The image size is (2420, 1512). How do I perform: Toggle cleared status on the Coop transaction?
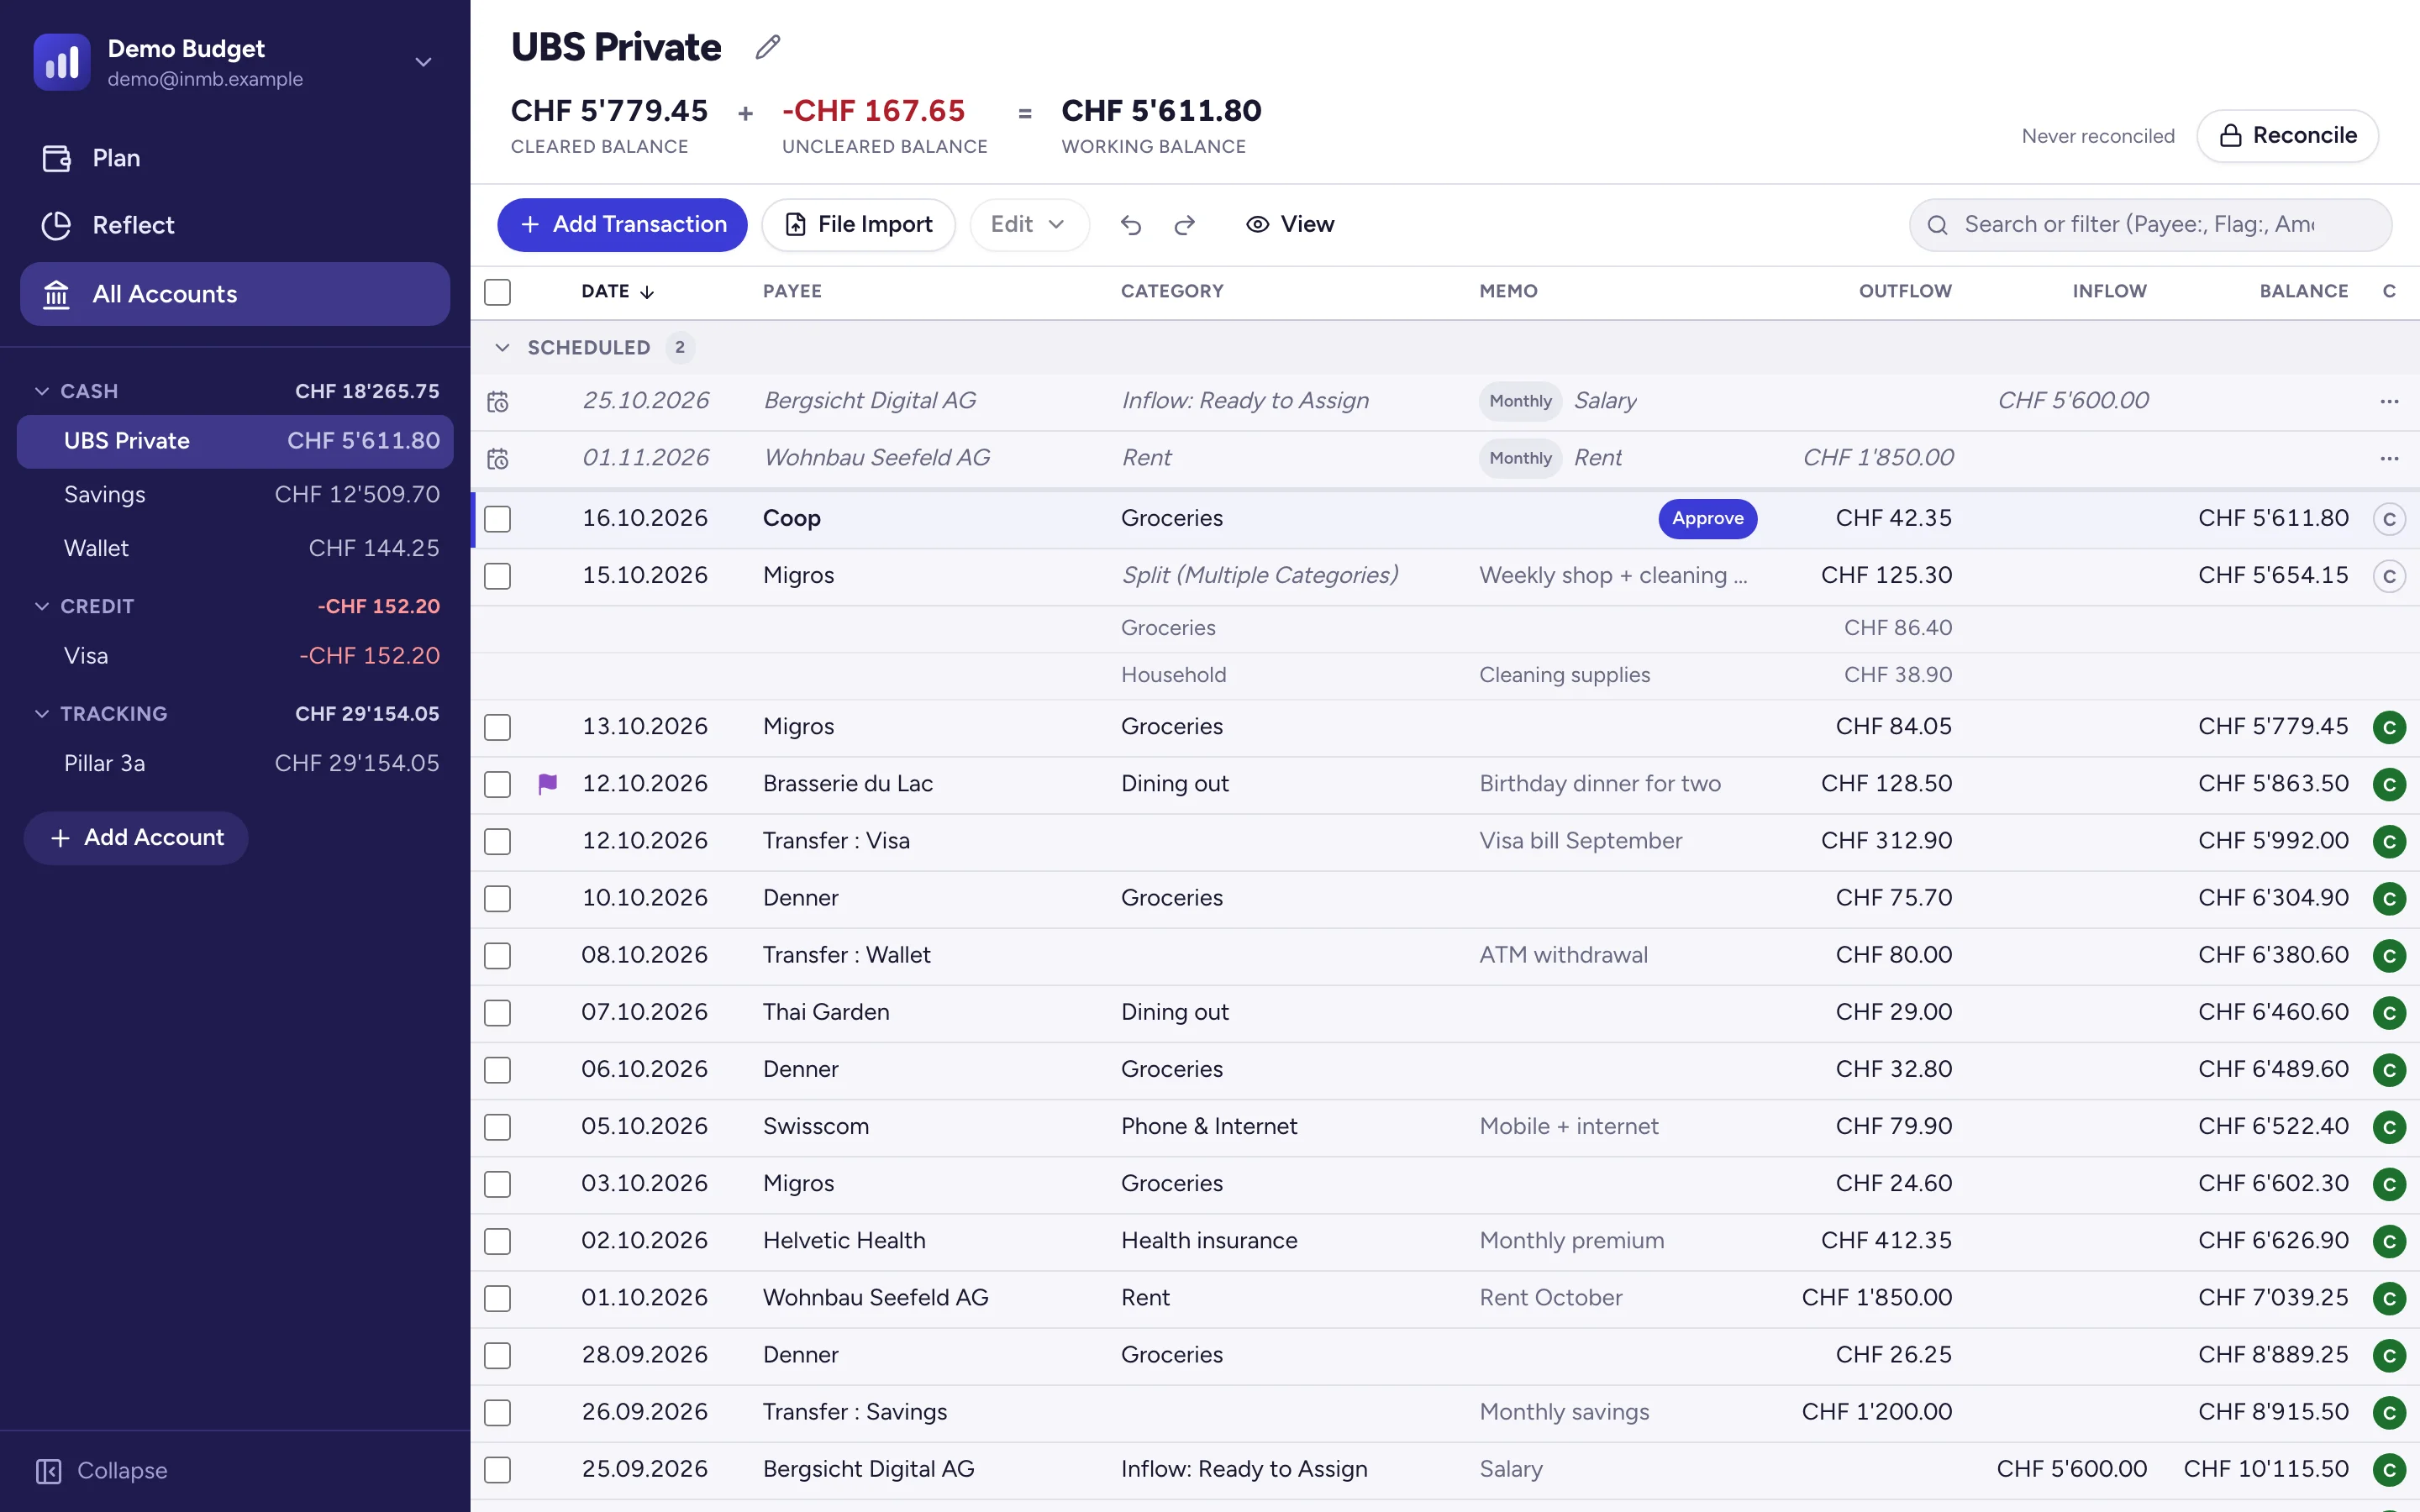[2389, 519]
